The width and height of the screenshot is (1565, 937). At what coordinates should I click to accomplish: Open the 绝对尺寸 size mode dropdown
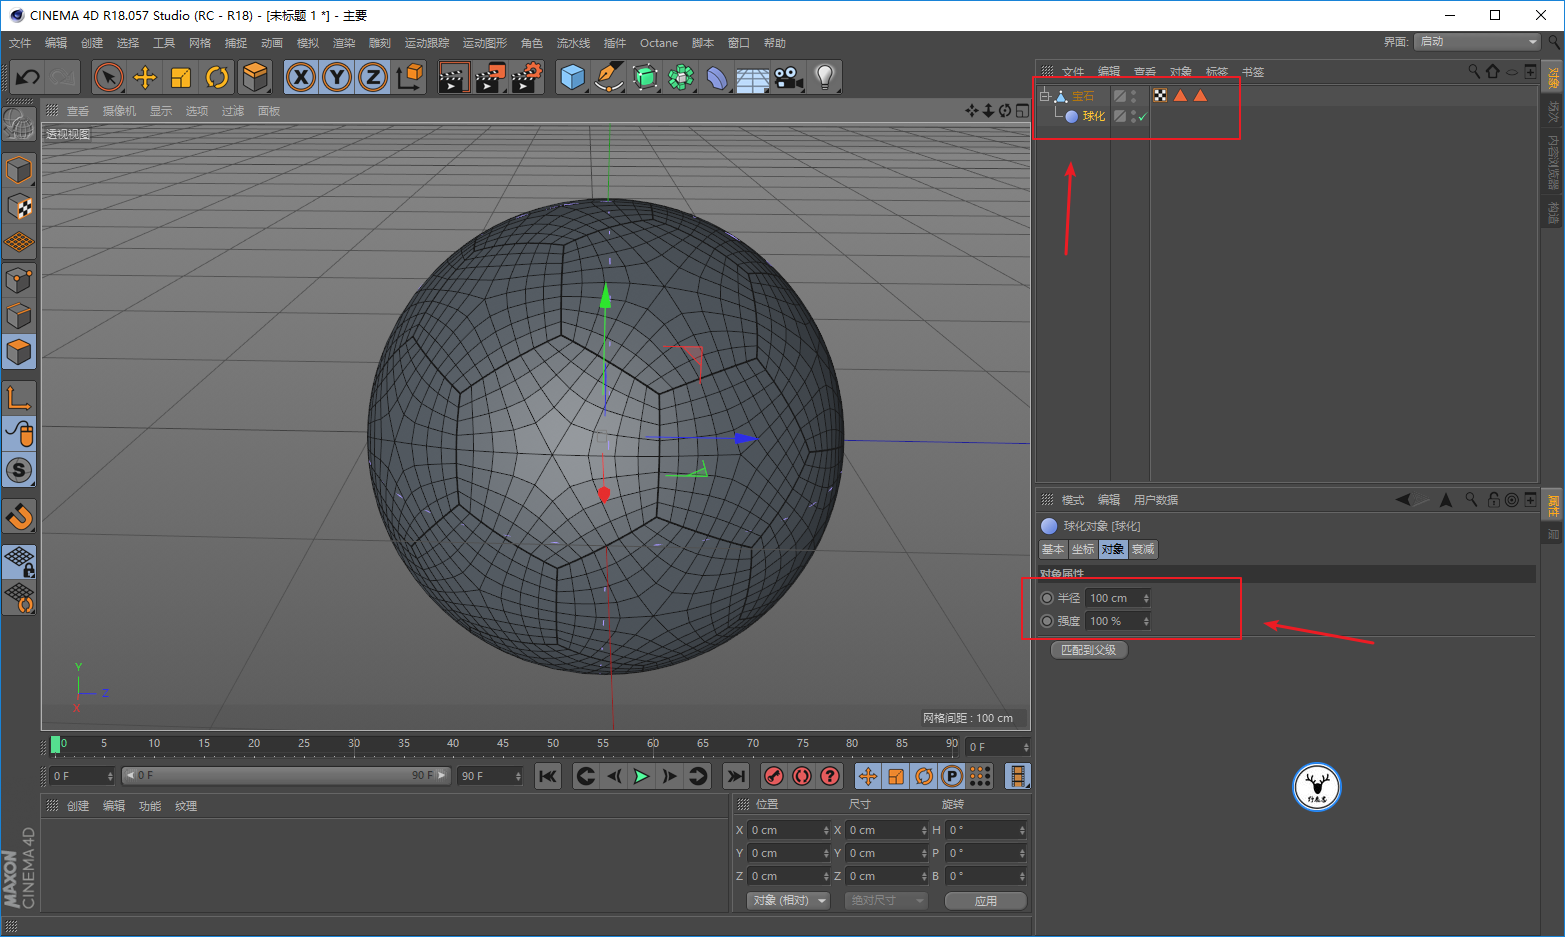click(x=887, y=901)
